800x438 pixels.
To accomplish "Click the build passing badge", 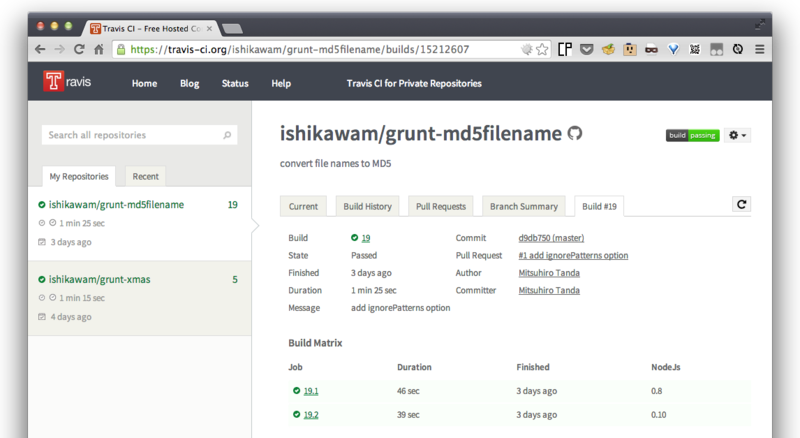I will point(692,135).
